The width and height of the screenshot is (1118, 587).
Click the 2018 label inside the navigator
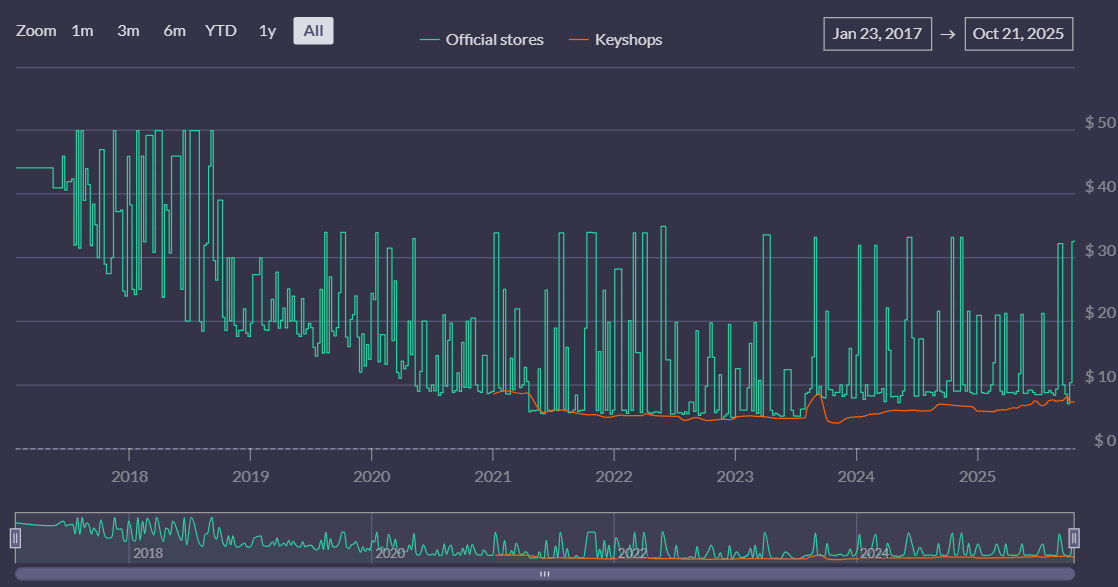[148, 553]
